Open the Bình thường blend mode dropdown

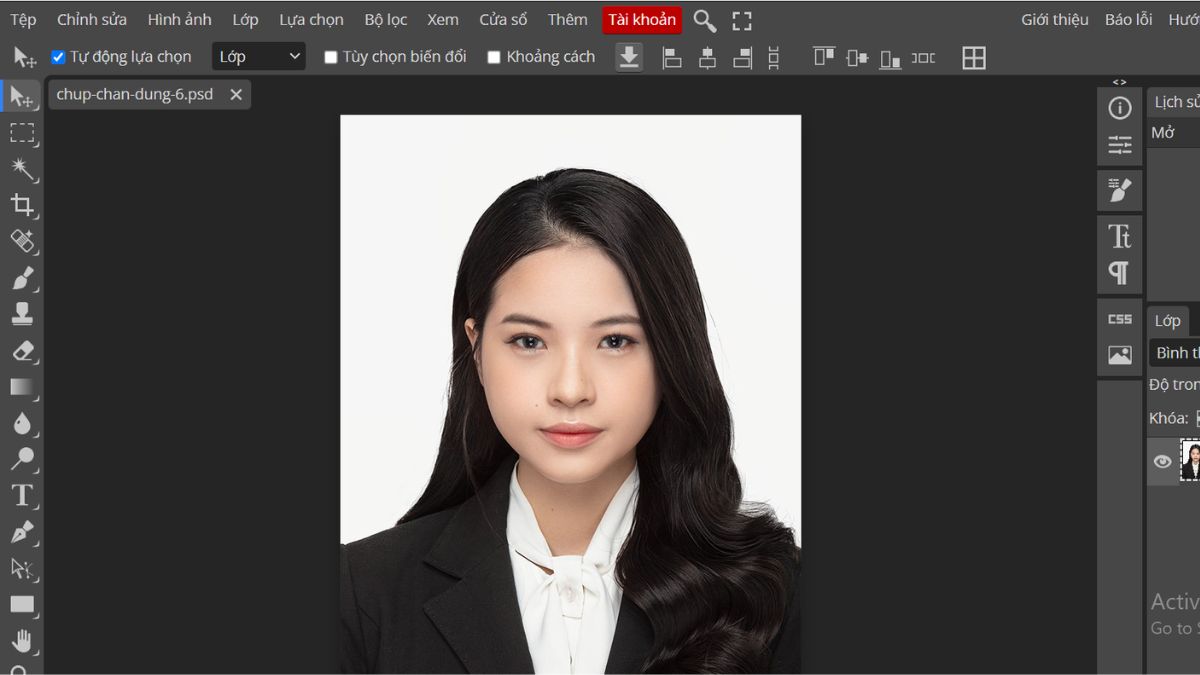pos(1178,352)
